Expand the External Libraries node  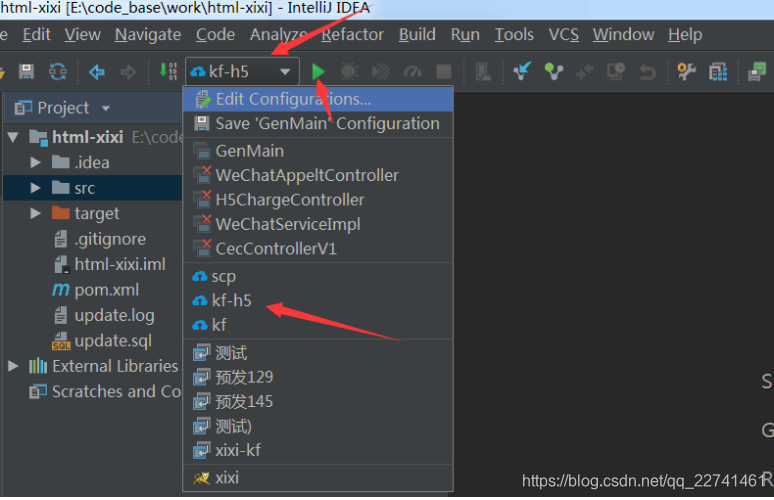13,366
